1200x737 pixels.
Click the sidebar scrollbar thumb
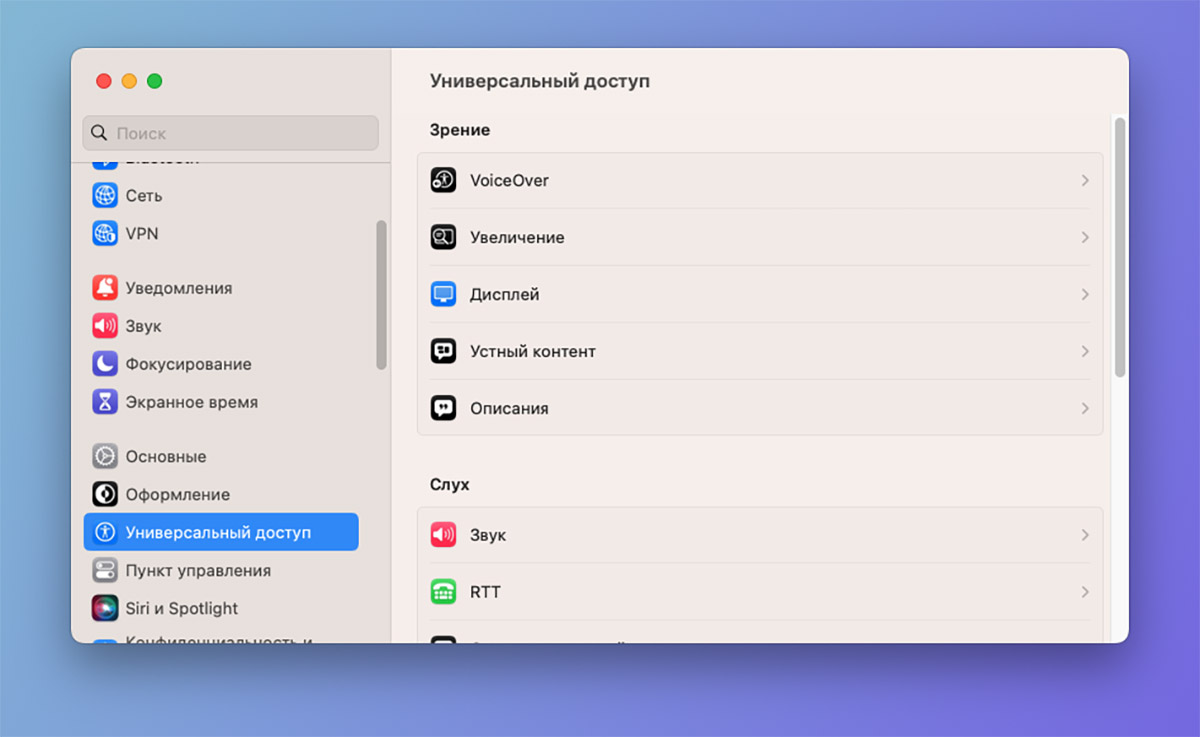(x=381, y=295)
